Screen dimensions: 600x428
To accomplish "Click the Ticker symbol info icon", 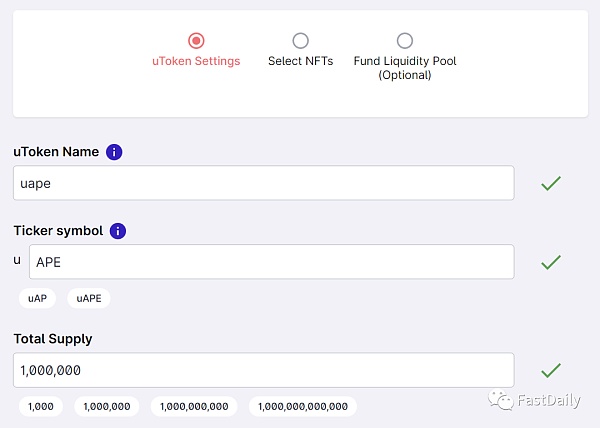I will click(x=118, y=231).
